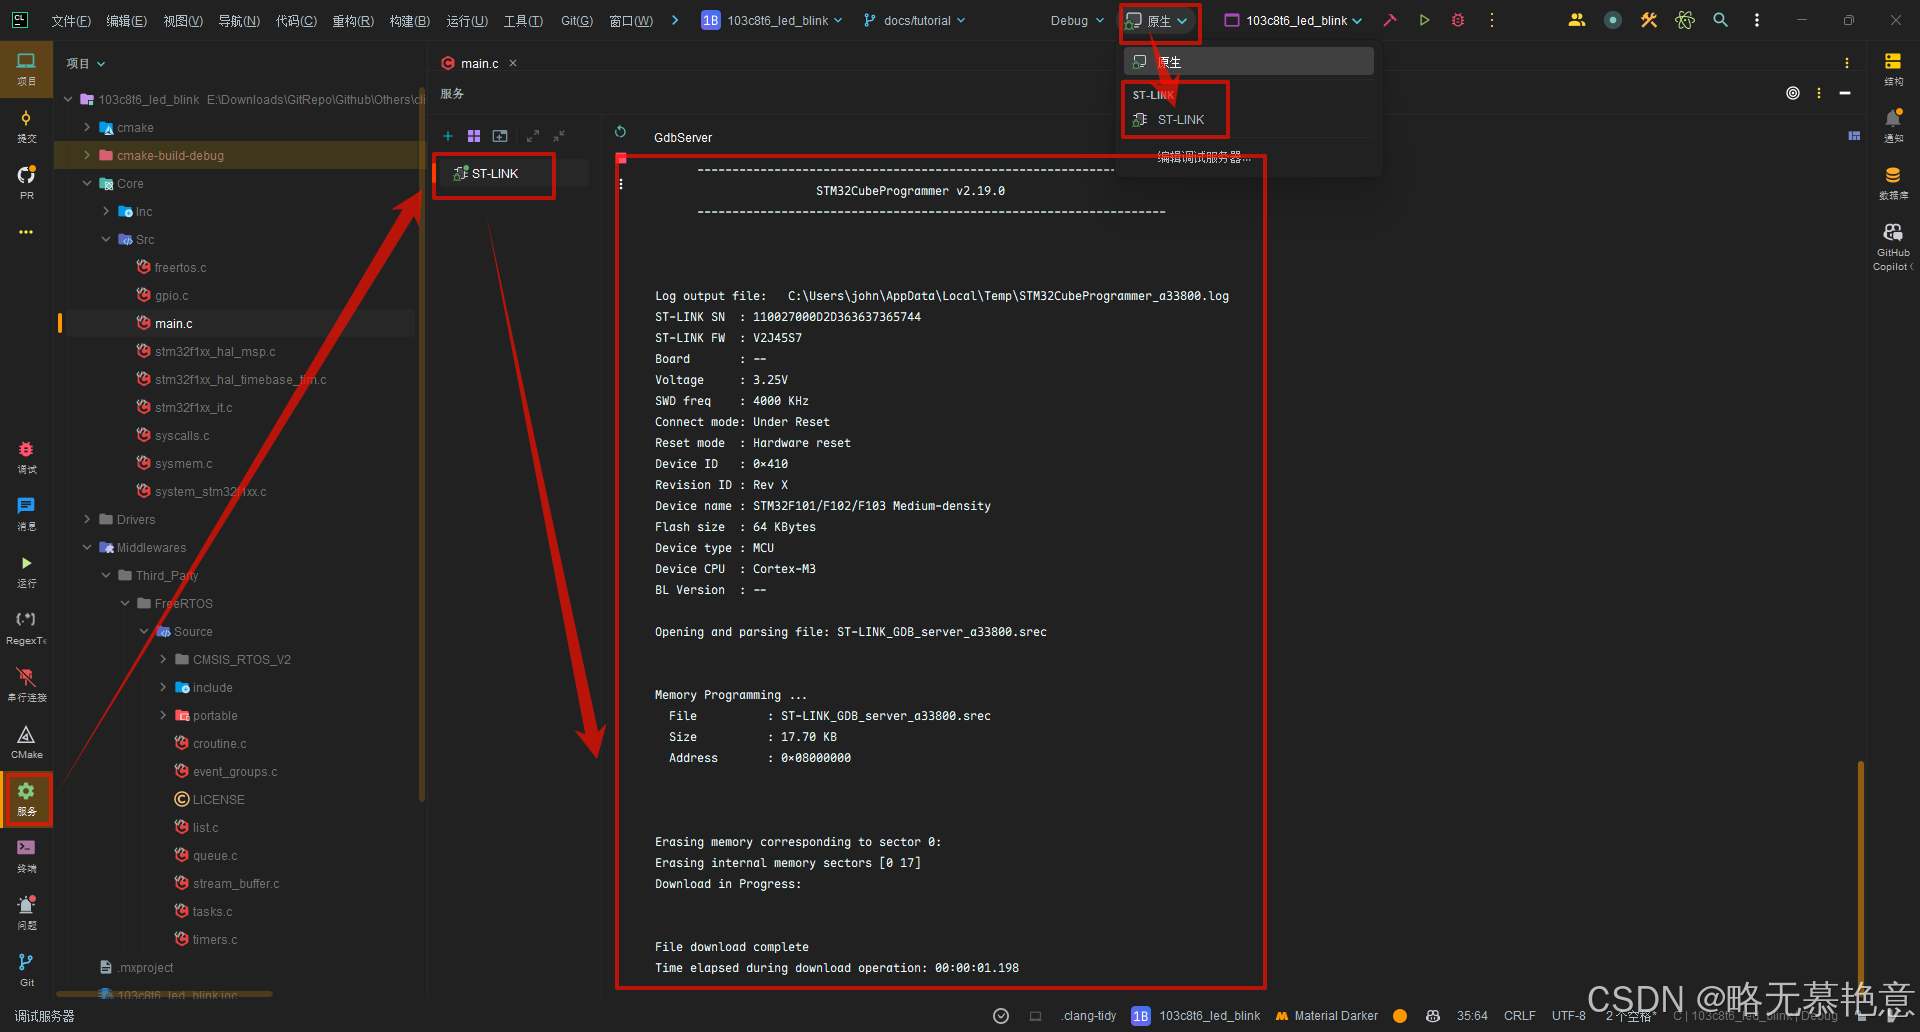
Task: Open the 重构(R) menu
Action: coord(353,20)
